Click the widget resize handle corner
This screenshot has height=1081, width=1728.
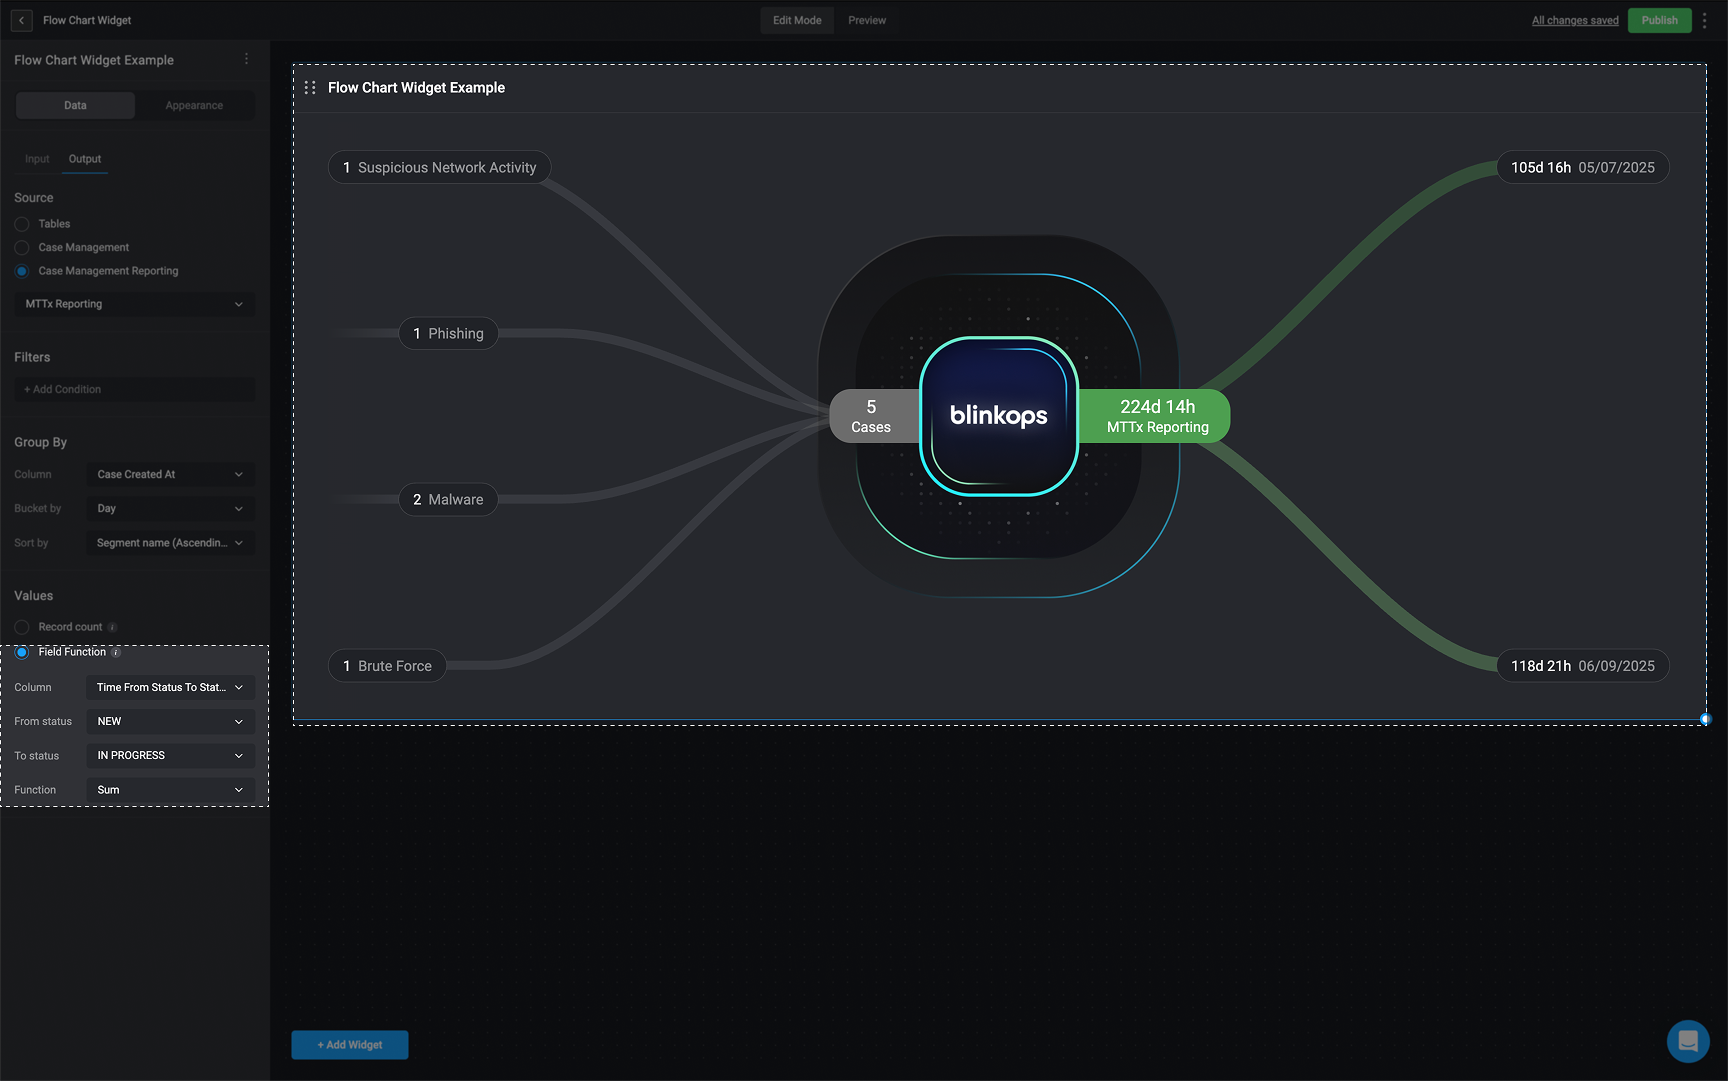[x=1705, y=719]
